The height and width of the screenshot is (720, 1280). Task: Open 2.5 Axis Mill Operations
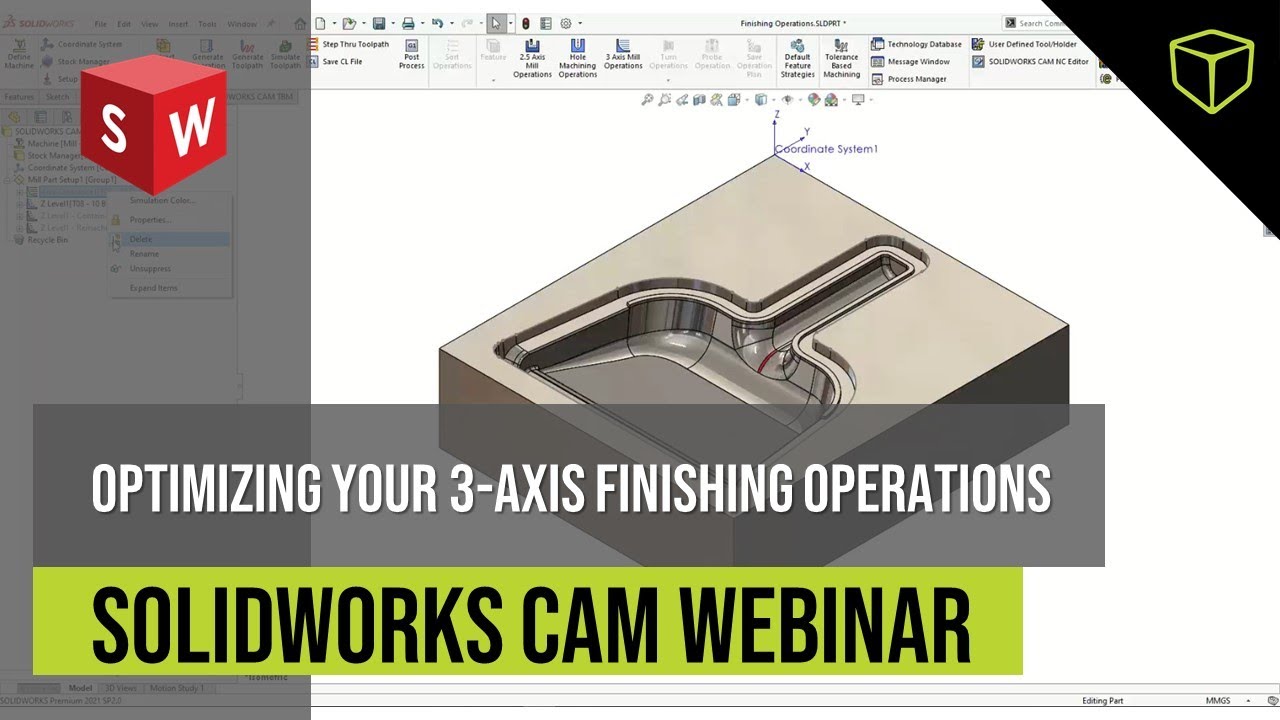pos(532,58)
